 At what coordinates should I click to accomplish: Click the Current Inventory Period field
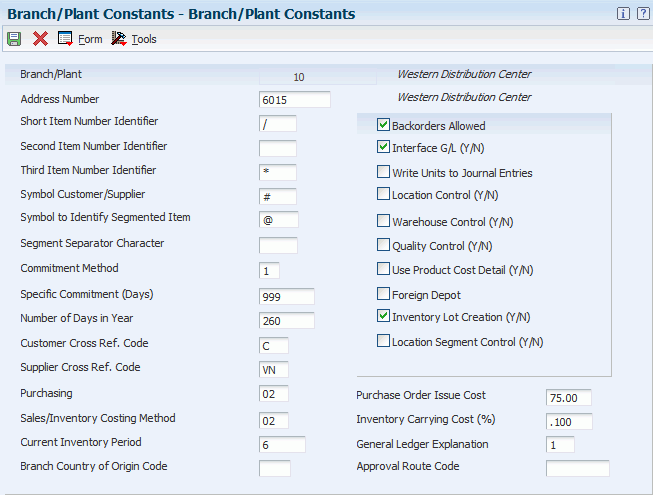282,445
